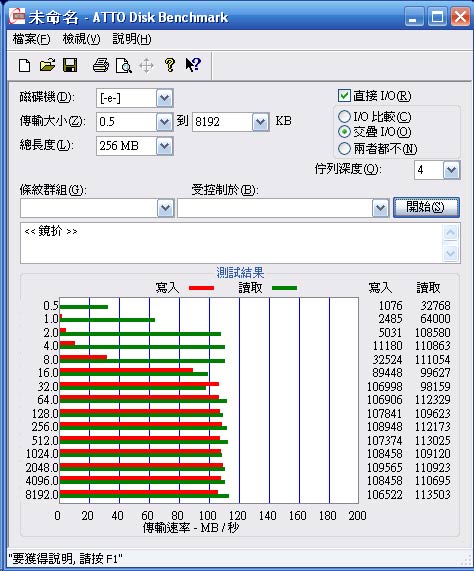Select the 兩者都不 radio option

tap(344, 149)
